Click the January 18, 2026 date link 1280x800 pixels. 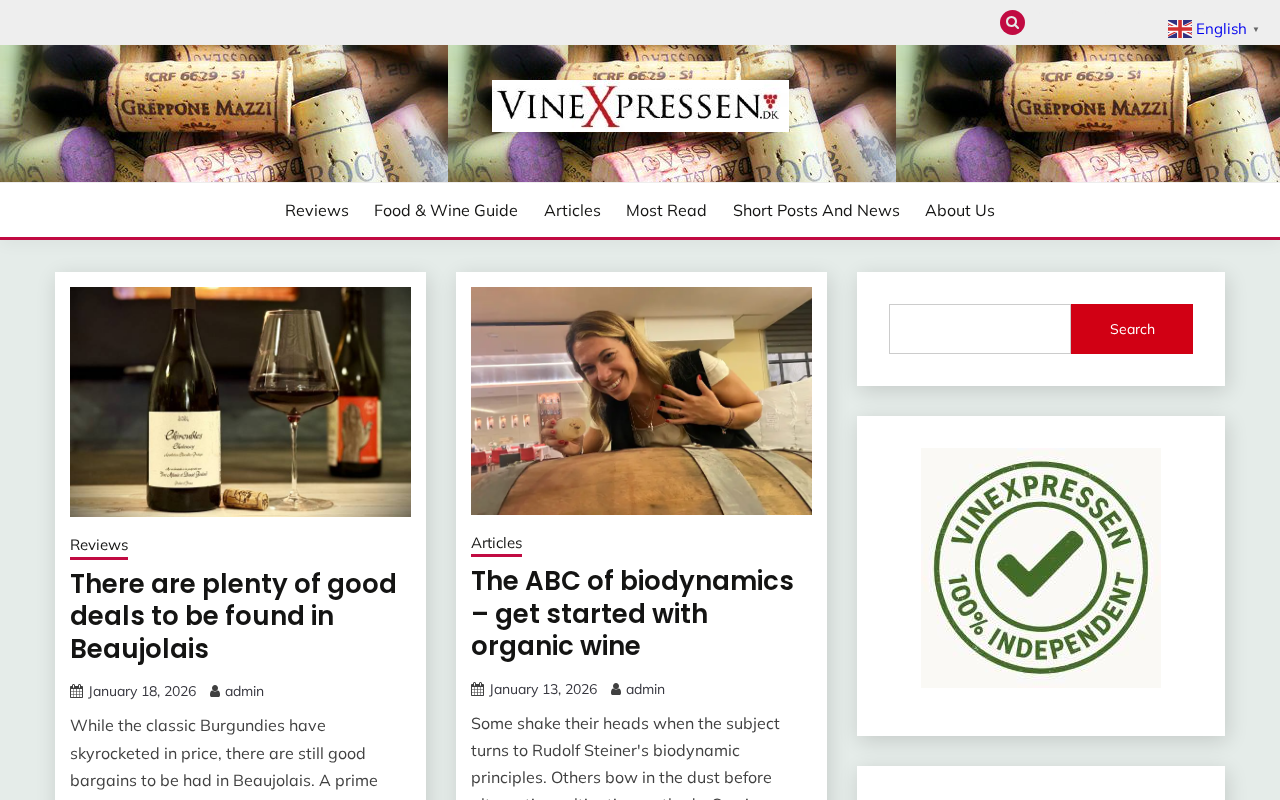pos(142,691)
